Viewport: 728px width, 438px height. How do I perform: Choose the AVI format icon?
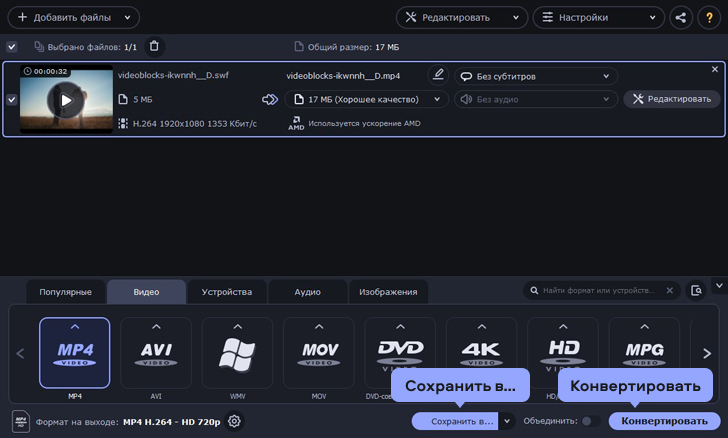[x=156, y=352]
